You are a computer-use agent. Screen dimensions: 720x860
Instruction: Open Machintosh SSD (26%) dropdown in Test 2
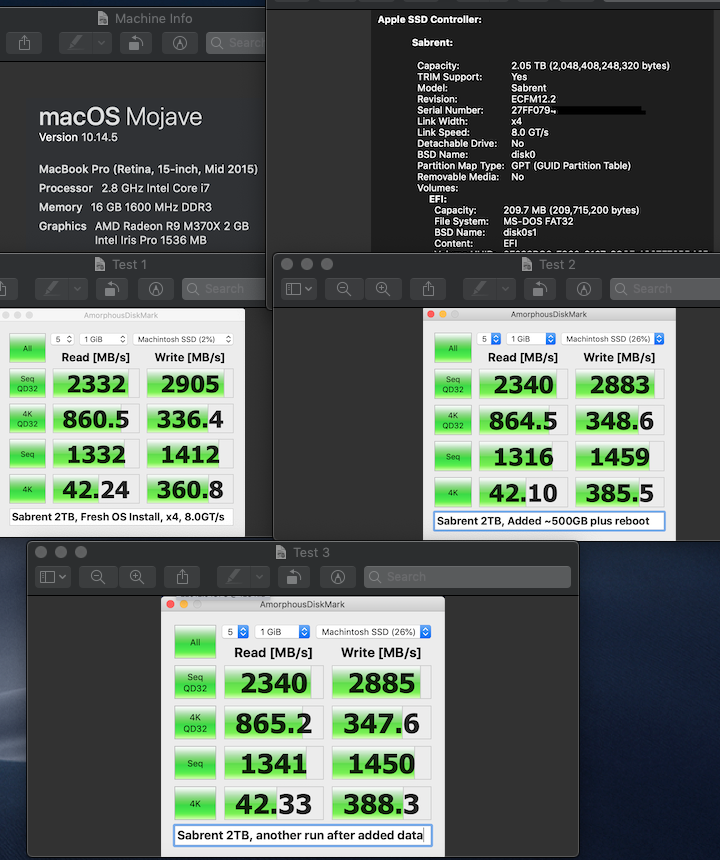613,338
